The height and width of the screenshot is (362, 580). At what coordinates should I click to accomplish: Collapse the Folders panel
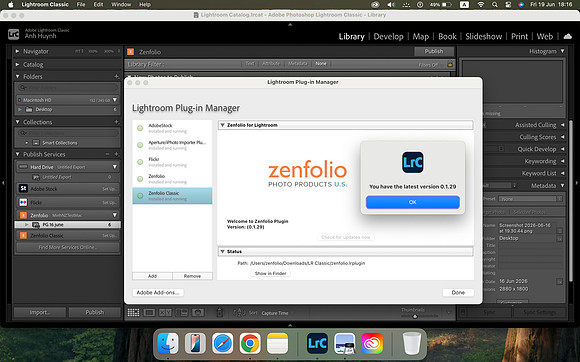coord(17,77)
